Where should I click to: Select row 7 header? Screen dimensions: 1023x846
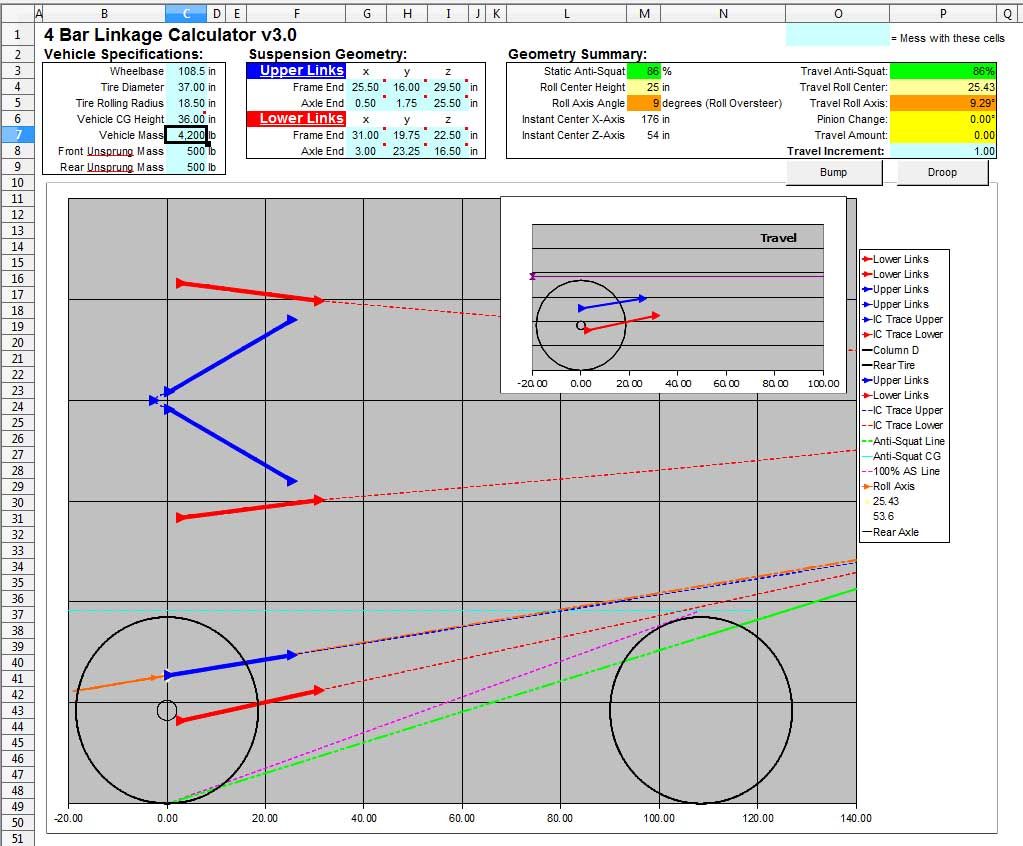pos(18,135)
